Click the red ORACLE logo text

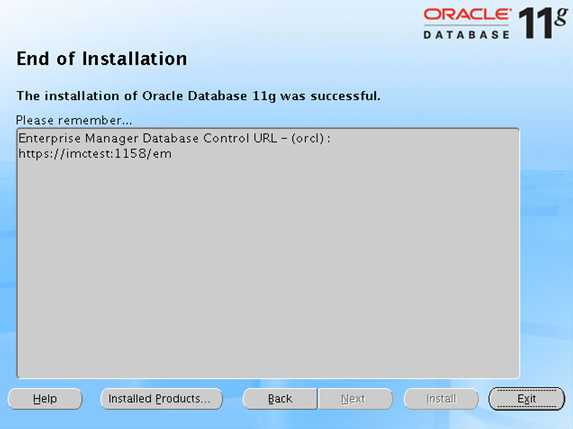[x=467, y=15]
